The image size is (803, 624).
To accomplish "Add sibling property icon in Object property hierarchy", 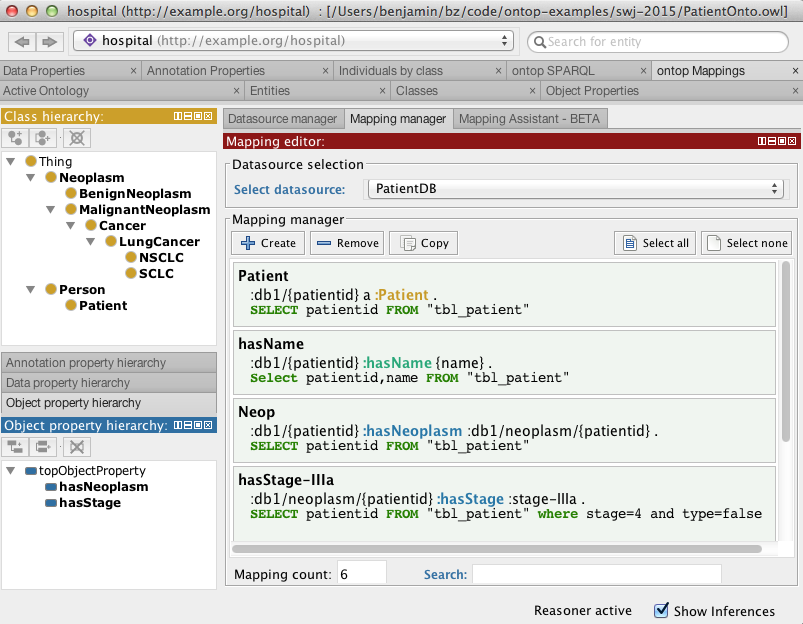I will 43,447.
